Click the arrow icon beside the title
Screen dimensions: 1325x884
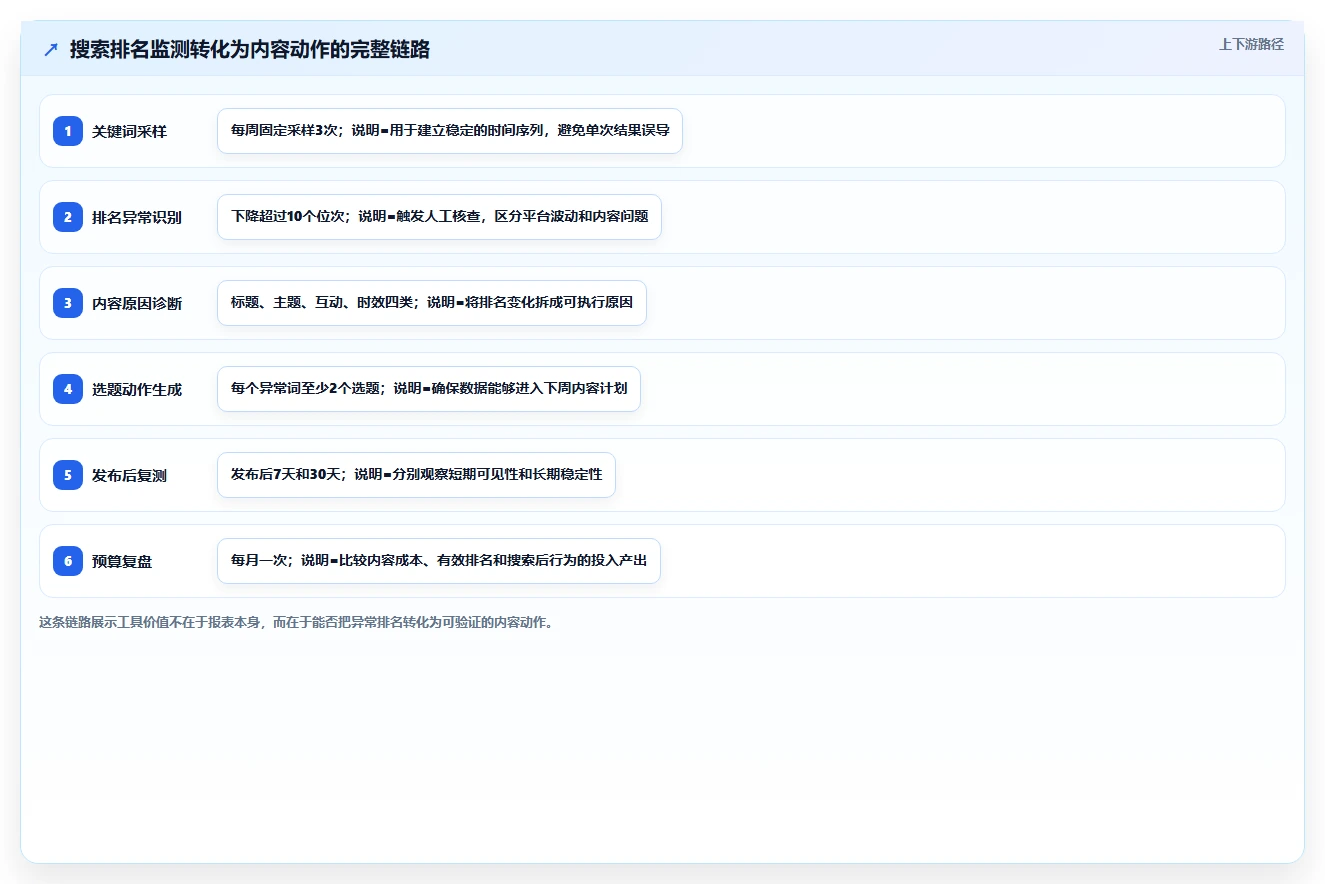click(50, 50)
